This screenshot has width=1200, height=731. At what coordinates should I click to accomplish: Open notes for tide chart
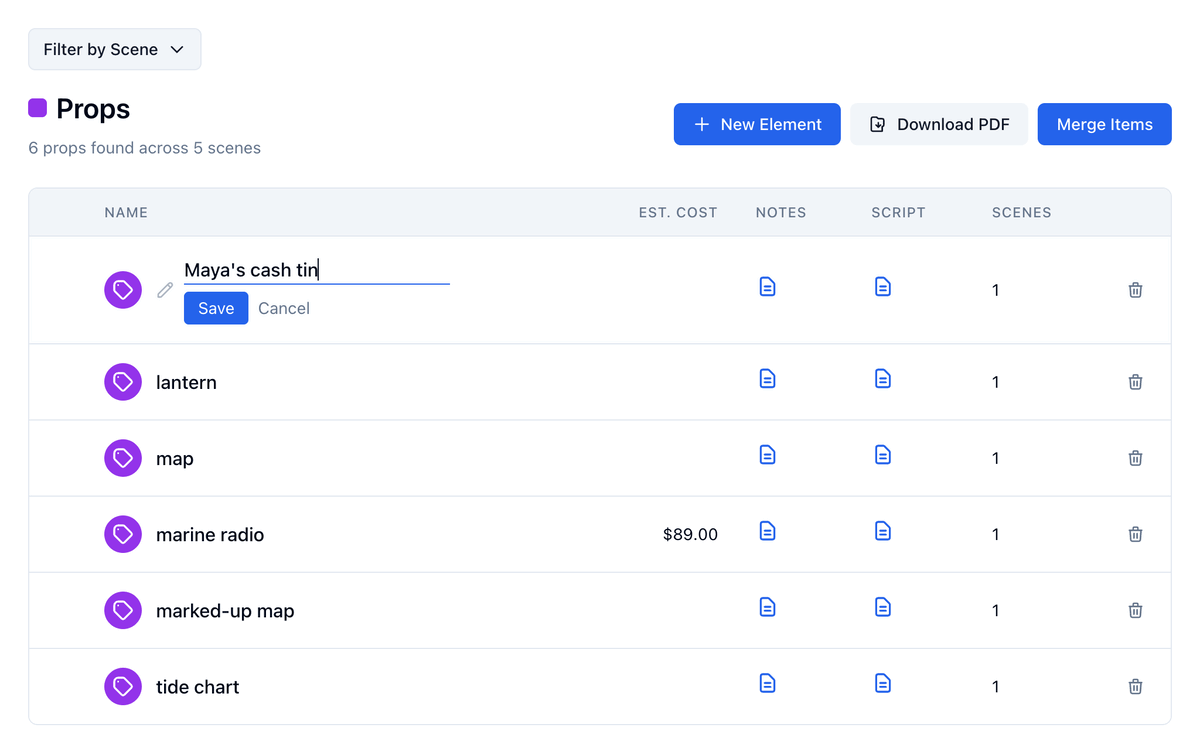[767, 683]
